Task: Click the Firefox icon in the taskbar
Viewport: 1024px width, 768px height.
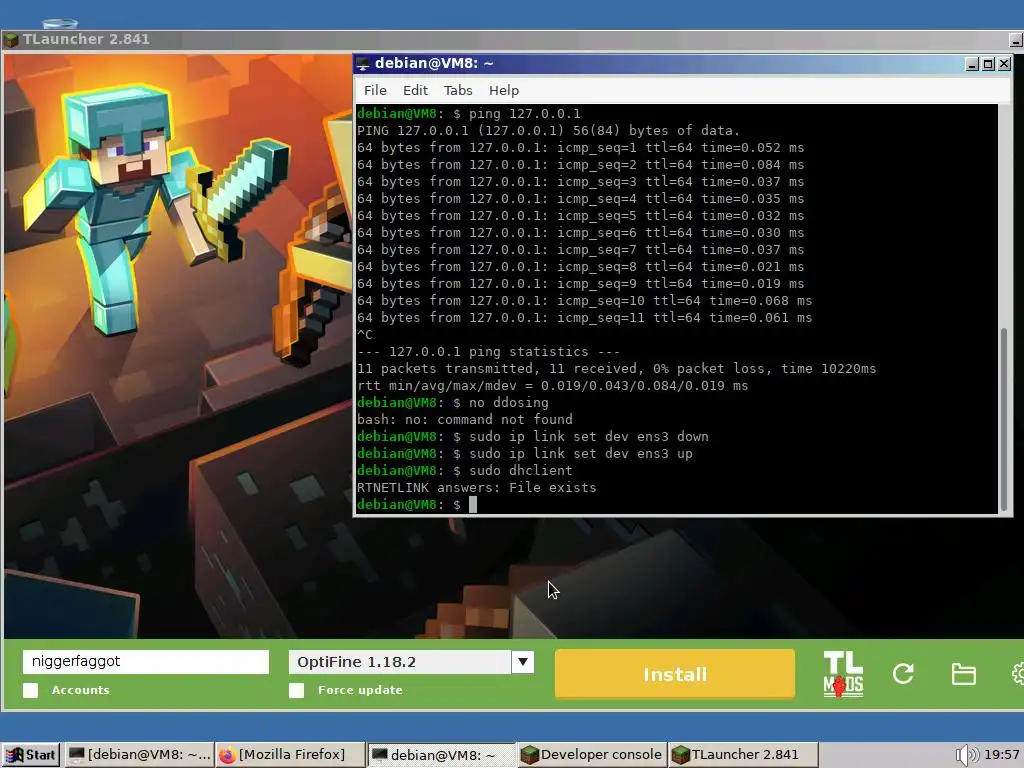Action: tap(227, 755)
